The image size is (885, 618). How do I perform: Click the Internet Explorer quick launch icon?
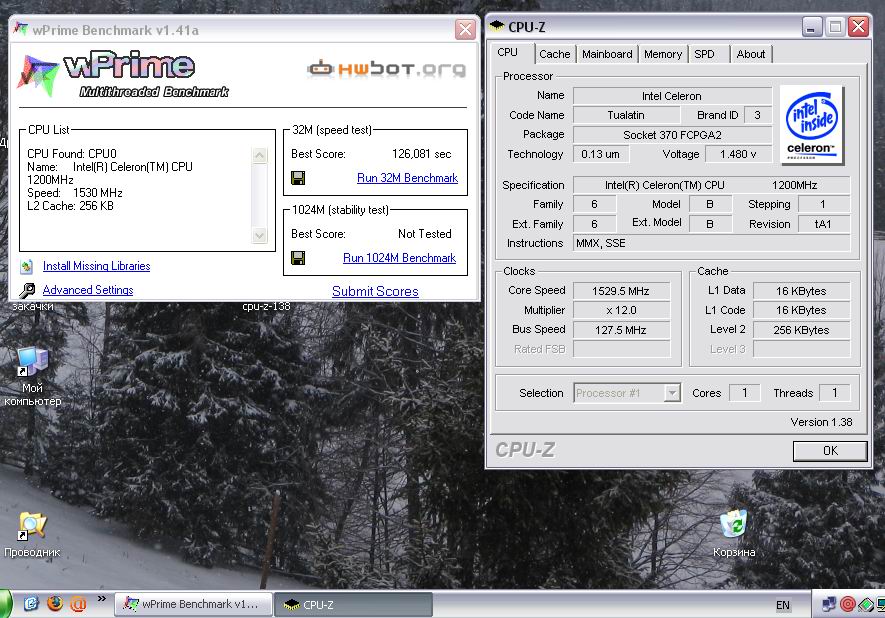pos(31,604)
